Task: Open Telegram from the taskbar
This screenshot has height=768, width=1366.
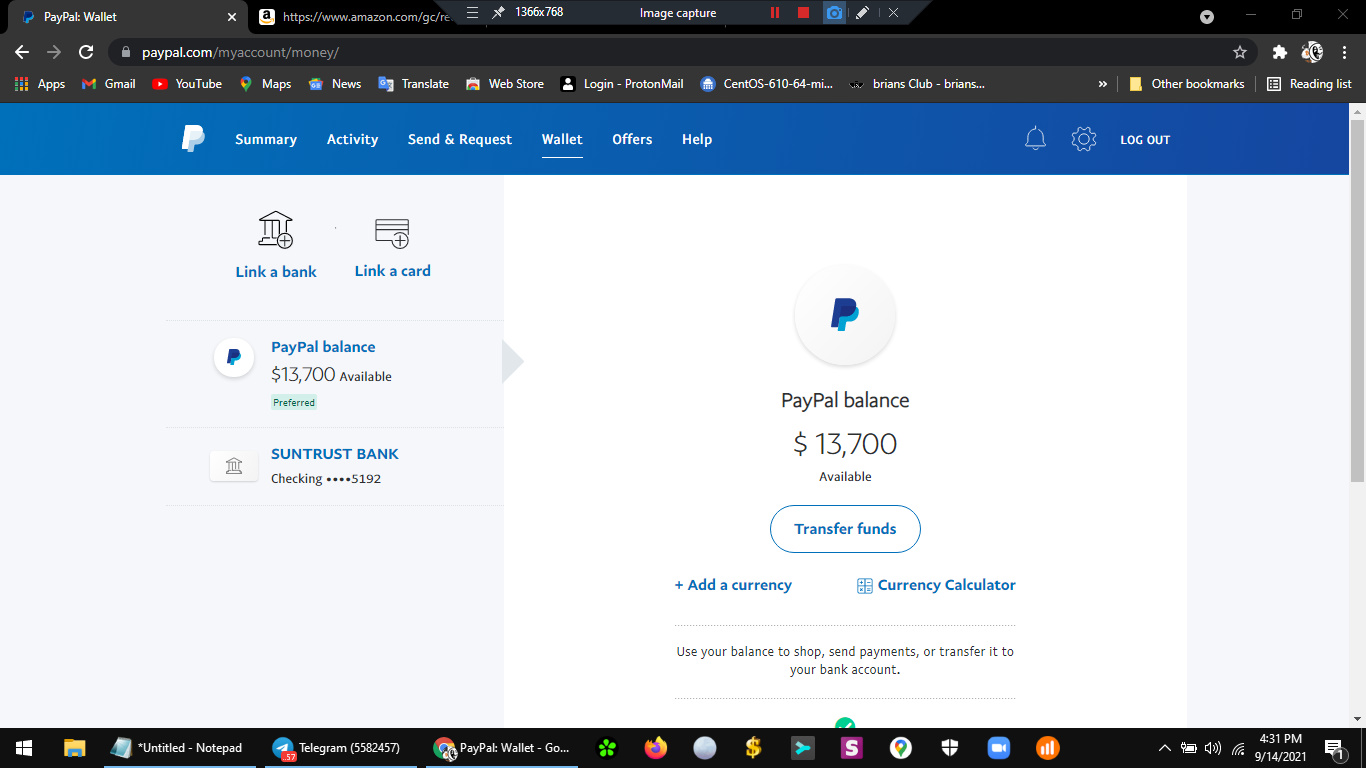Action: coord(336,748)
